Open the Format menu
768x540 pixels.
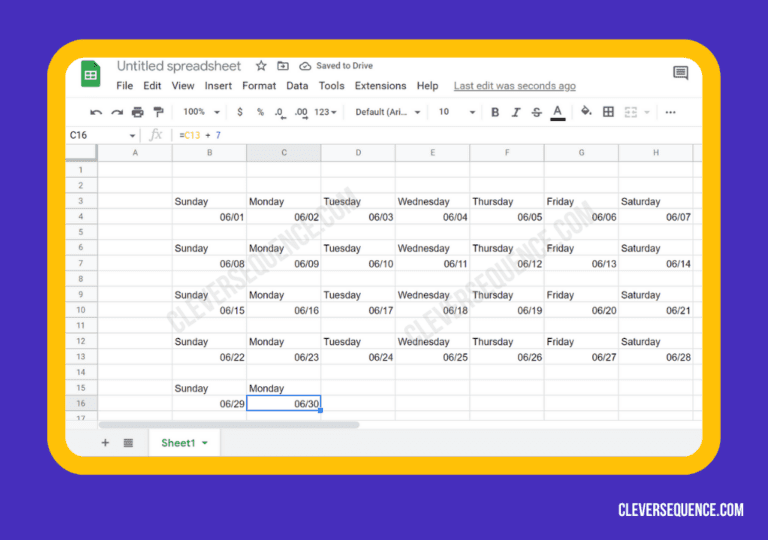(259, 86)
